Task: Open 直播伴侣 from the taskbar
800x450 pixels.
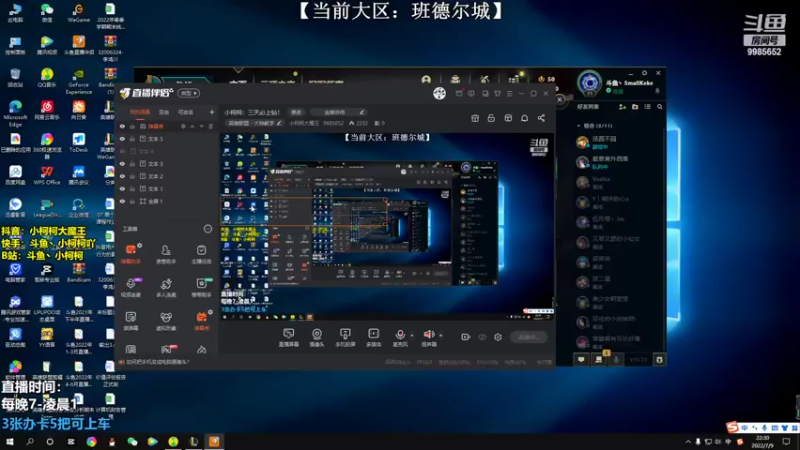Action: pyautogui.click(x=214, y=441)
